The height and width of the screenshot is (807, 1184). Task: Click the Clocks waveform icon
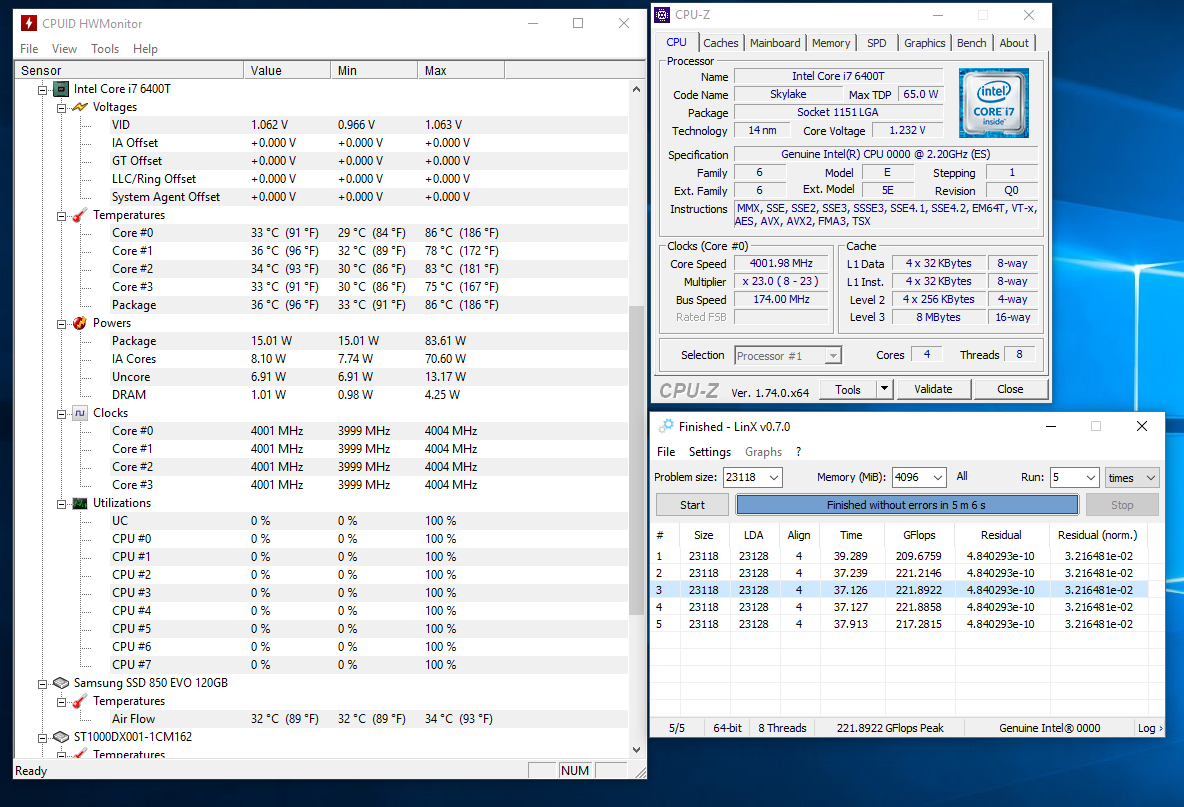click(80, 413)
